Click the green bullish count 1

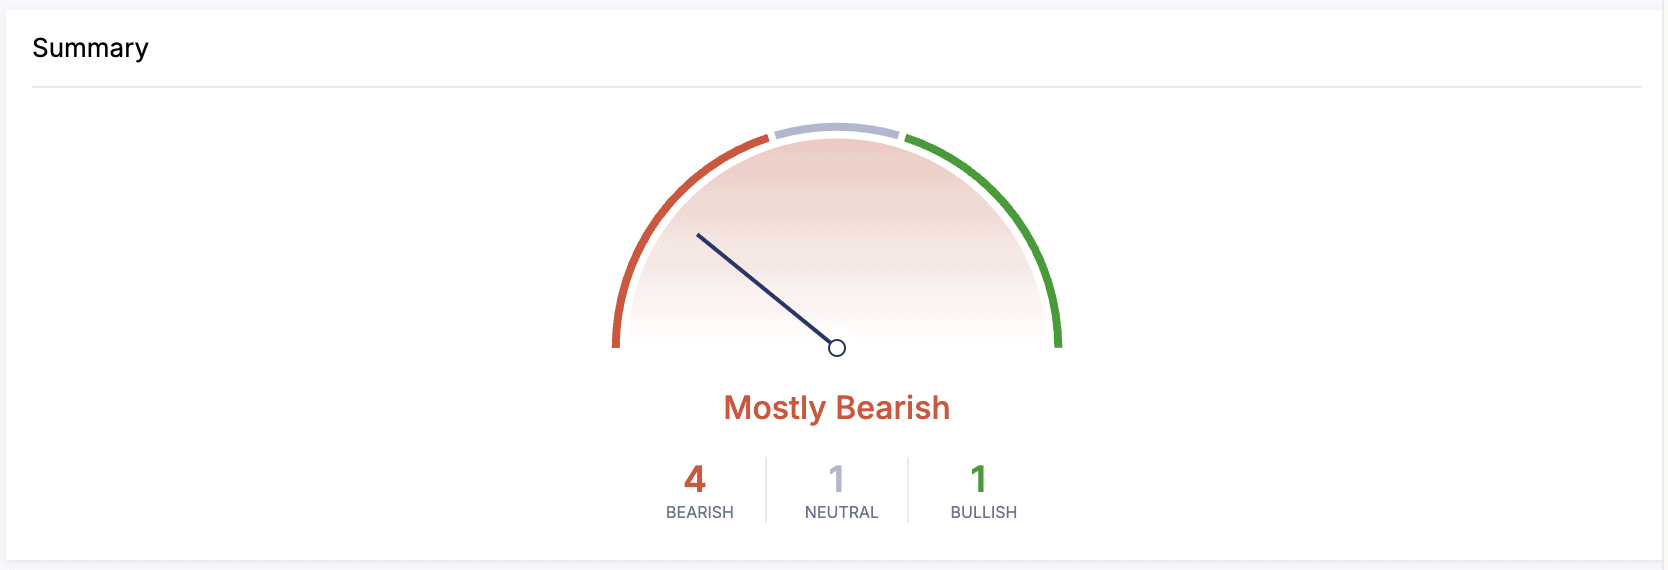(979, 479)
